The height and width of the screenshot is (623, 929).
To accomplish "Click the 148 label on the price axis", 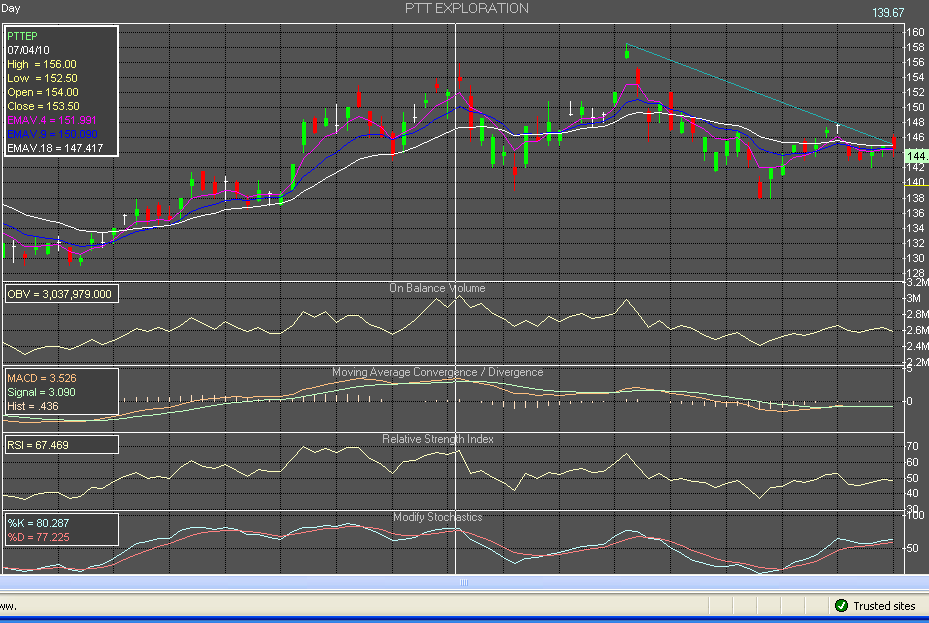I will (x=916, y=122).
